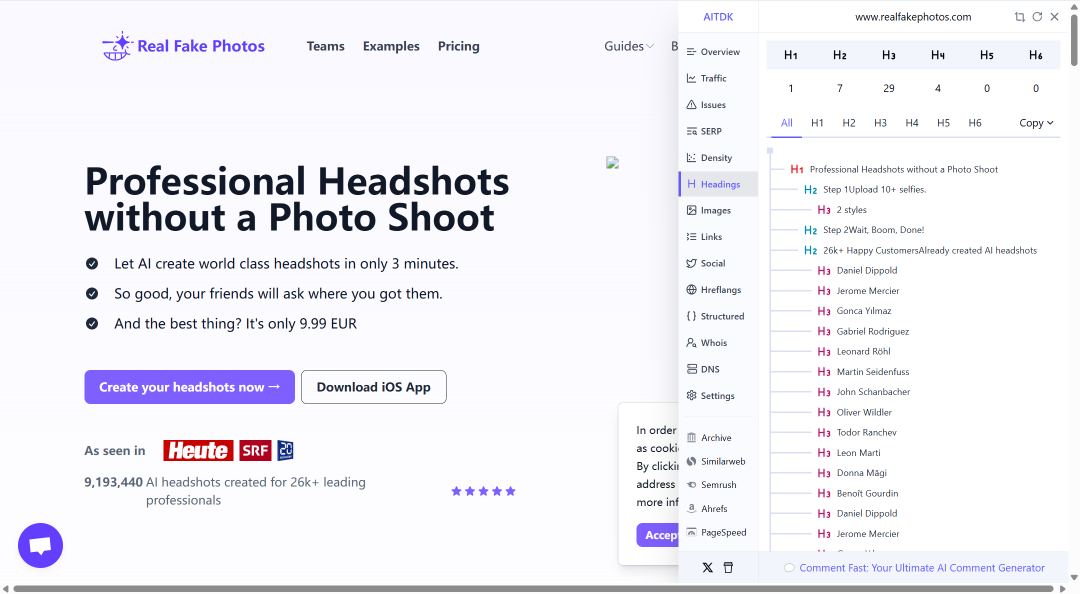Click the Real Fake Photos logo
The image size is (1080, 594).
pyautogui.click(x=184, y=46)
